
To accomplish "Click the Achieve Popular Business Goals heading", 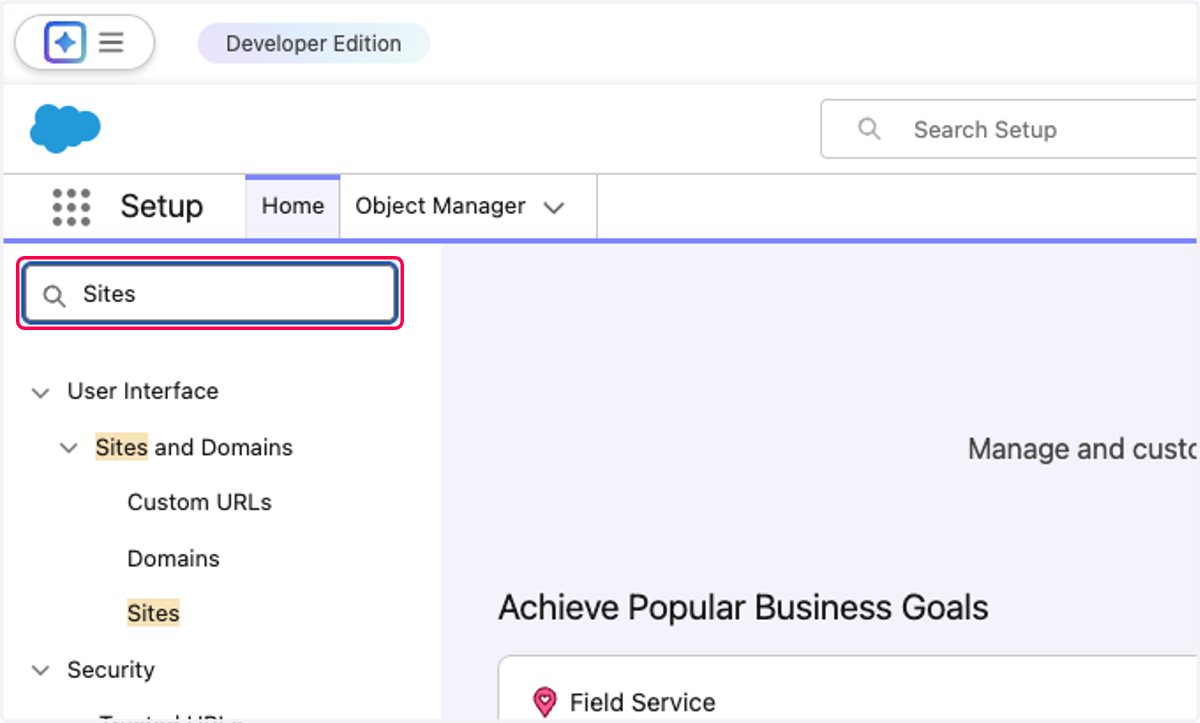I will [x=743, y=607].
